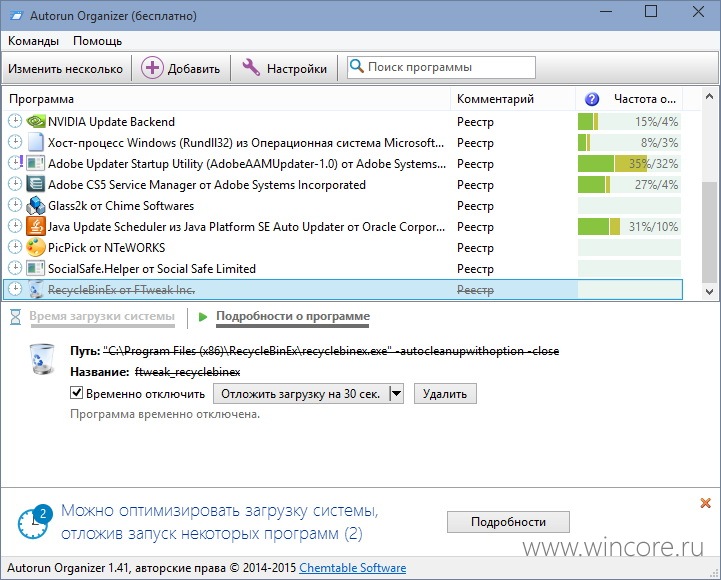Click the clock icon beside Хост-процесс Windows row
Screen dimensions: 721x580
[x=15, y=142]
